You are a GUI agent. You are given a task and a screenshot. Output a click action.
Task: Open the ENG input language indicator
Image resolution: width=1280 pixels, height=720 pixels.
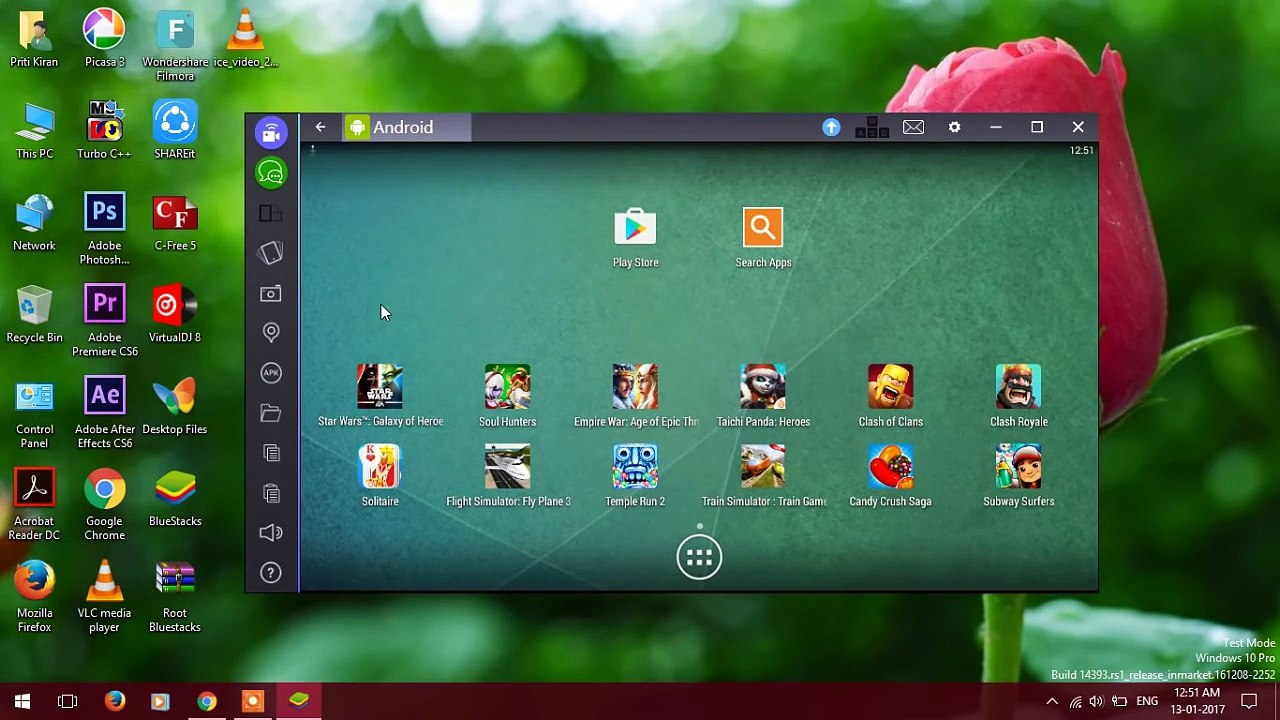point(1147,701)
